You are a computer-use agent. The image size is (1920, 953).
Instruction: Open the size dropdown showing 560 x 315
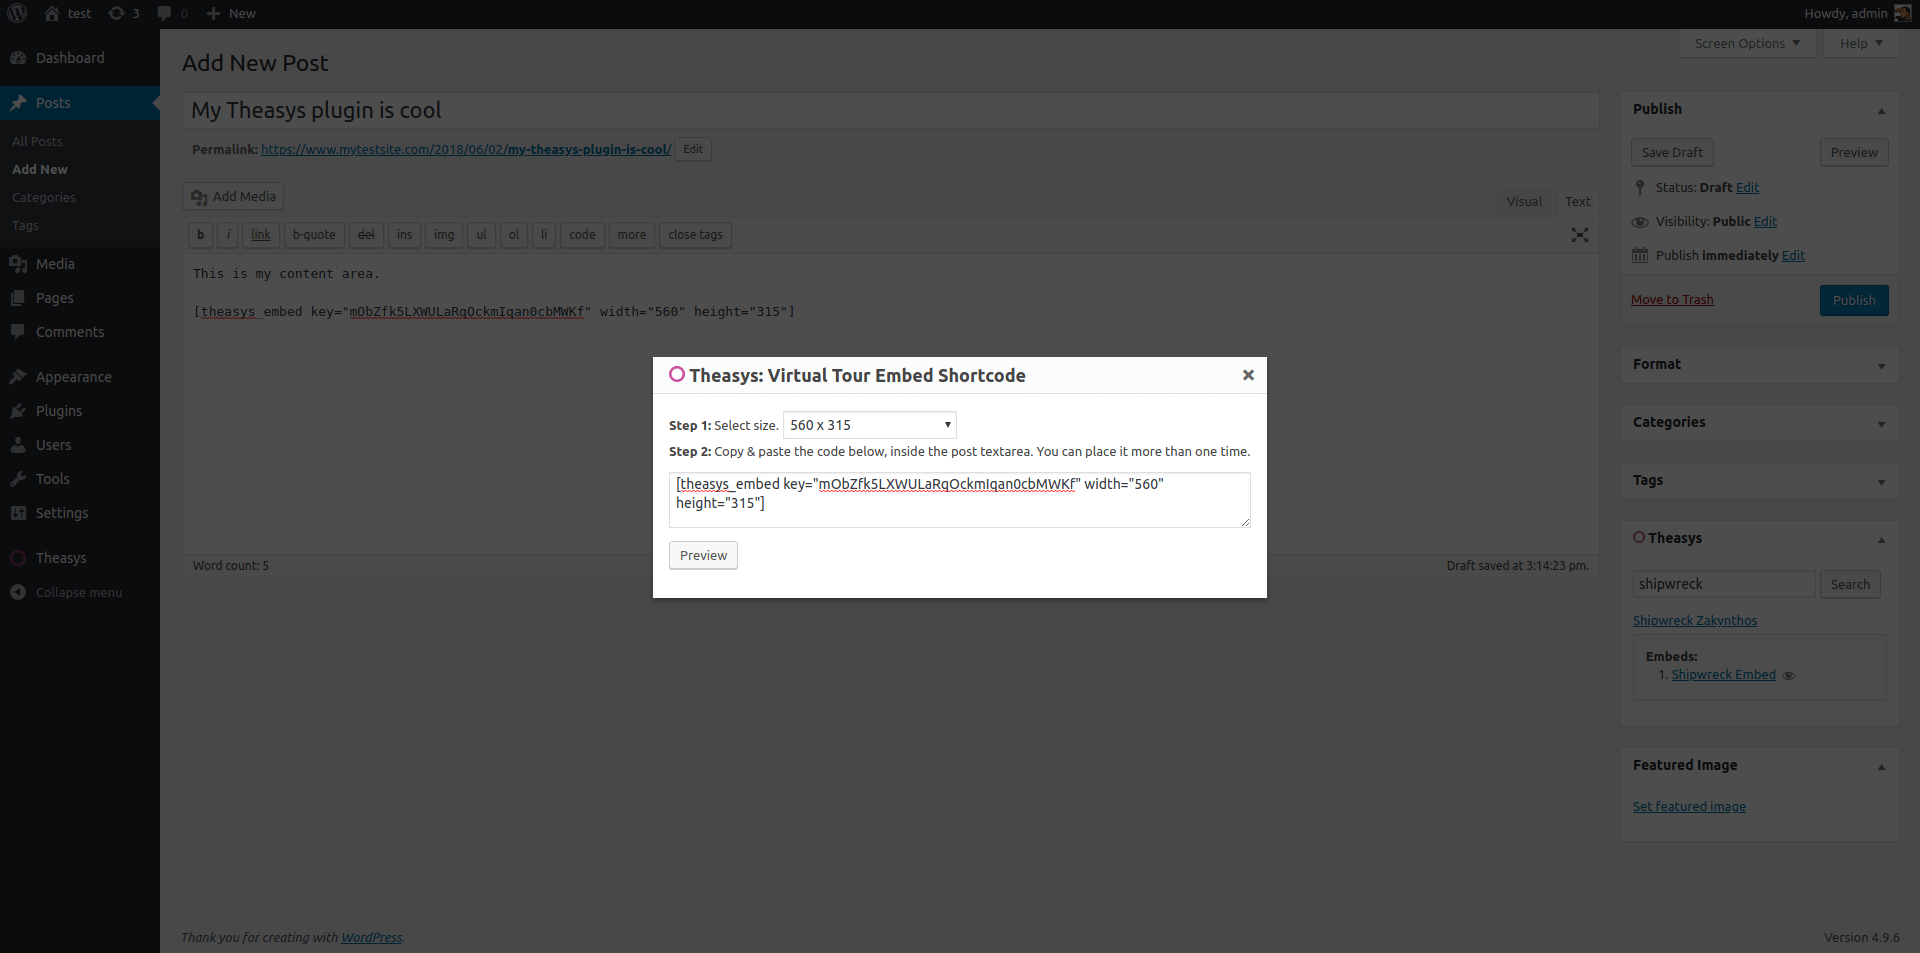tap(870, 425)
